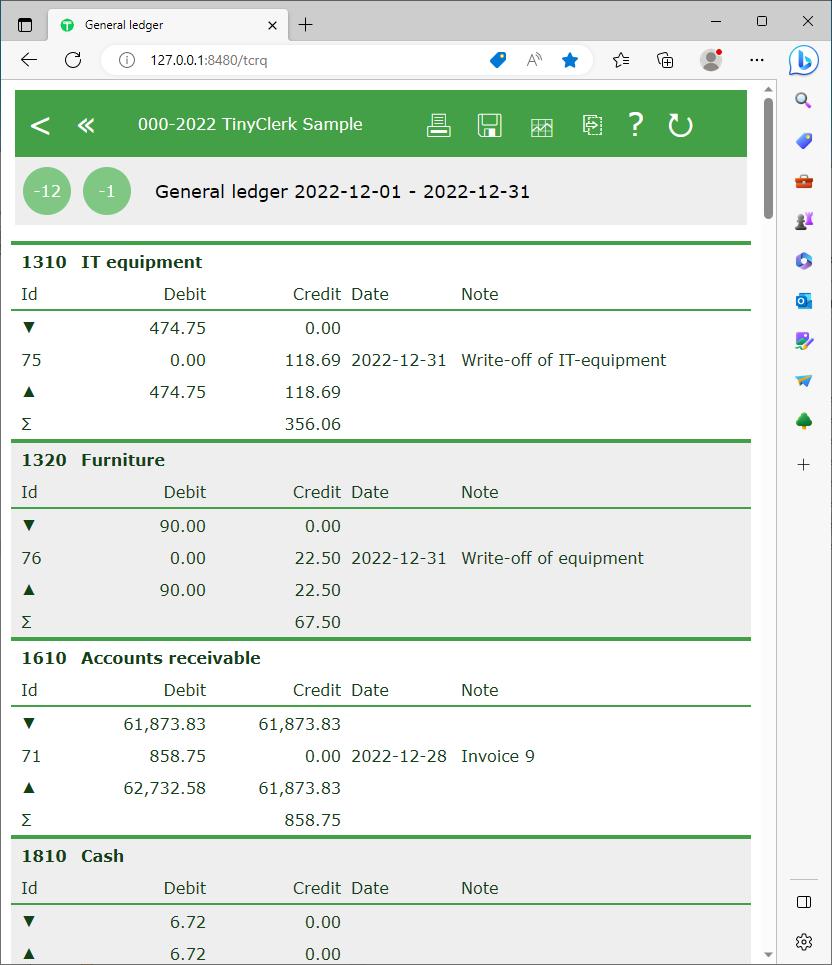Open the Bing Copilot sidebar icon
832x965 pixels.
click(803, 60)
